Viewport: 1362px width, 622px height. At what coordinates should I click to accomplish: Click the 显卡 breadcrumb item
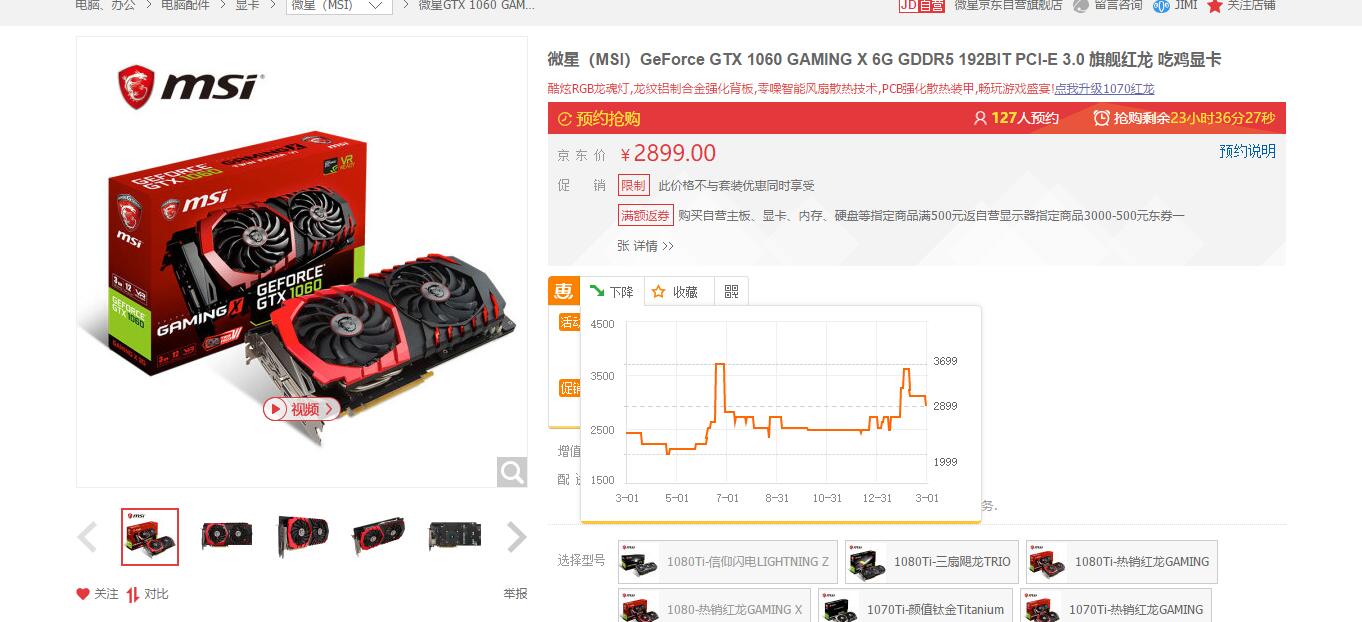(247, 5)
